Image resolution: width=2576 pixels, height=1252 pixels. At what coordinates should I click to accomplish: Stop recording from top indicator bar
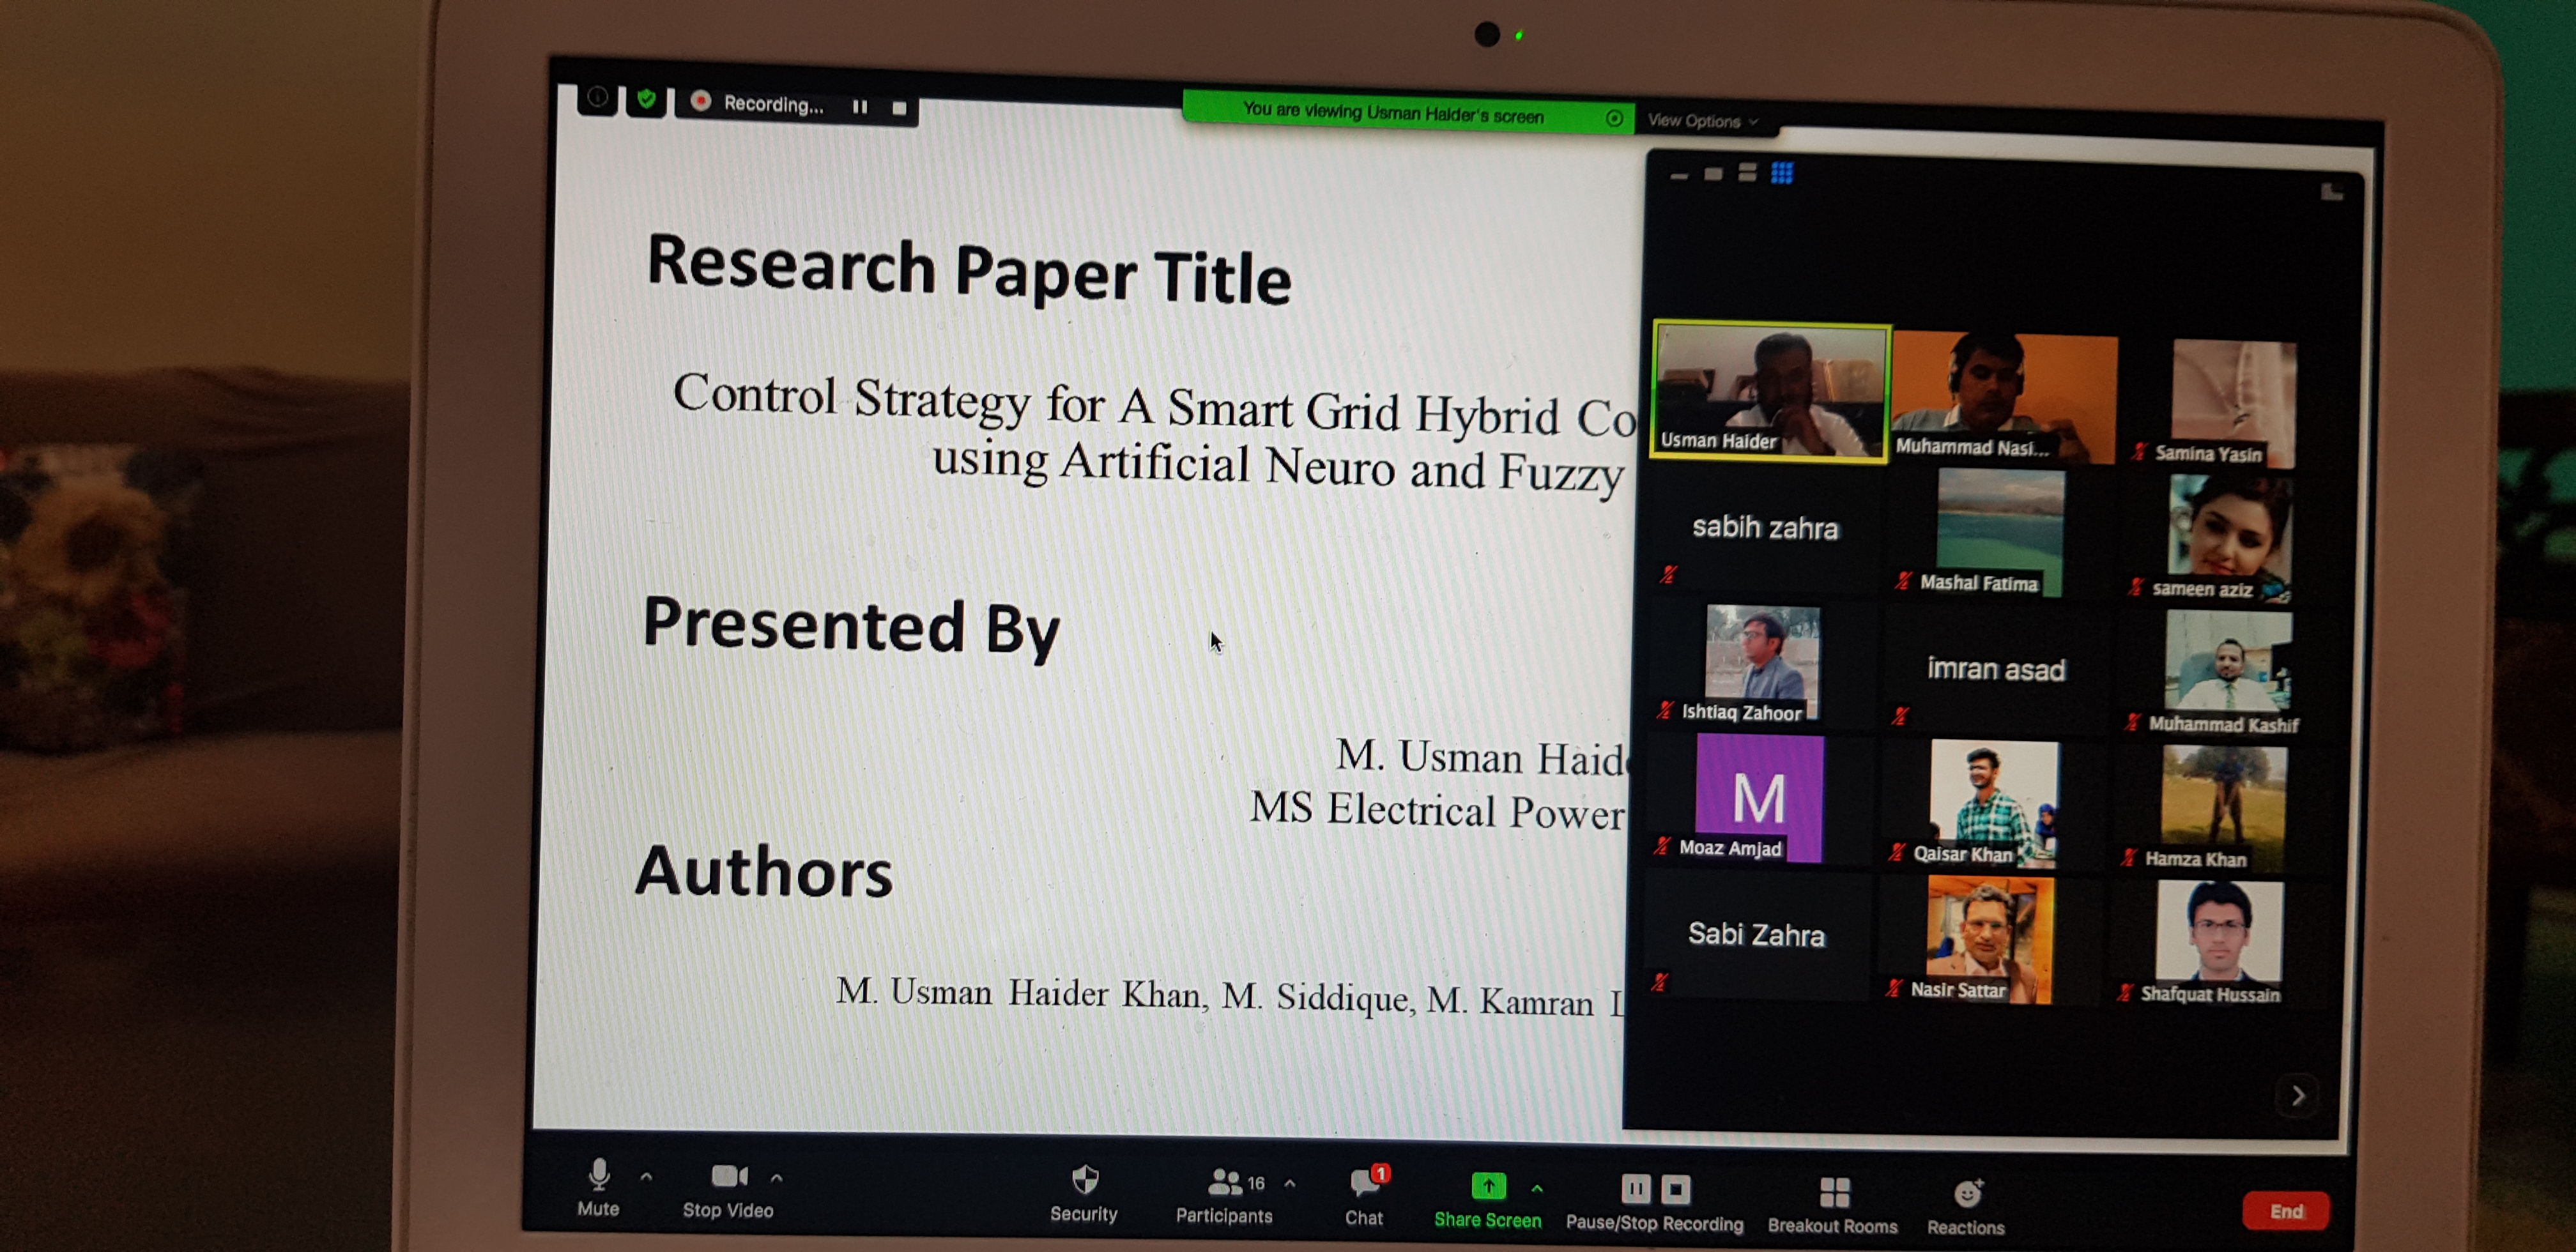click(x=899, y=108)
